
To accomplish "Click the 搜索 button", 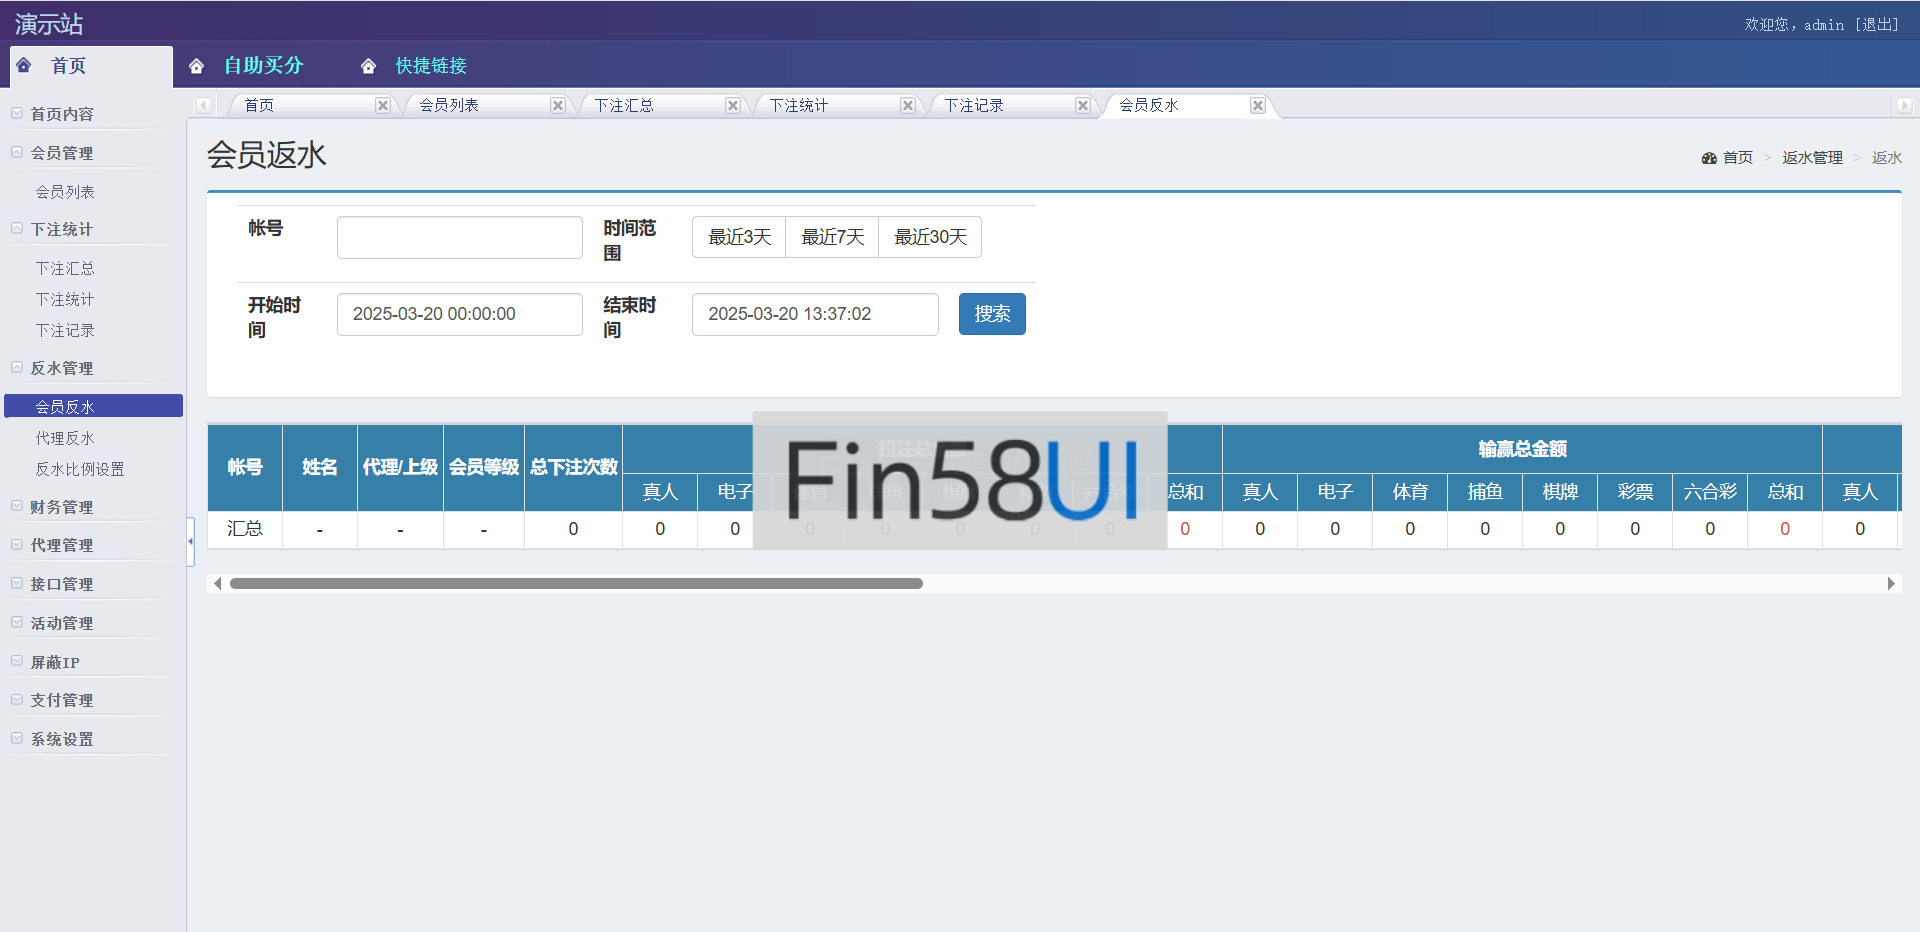I will (992, 314).
